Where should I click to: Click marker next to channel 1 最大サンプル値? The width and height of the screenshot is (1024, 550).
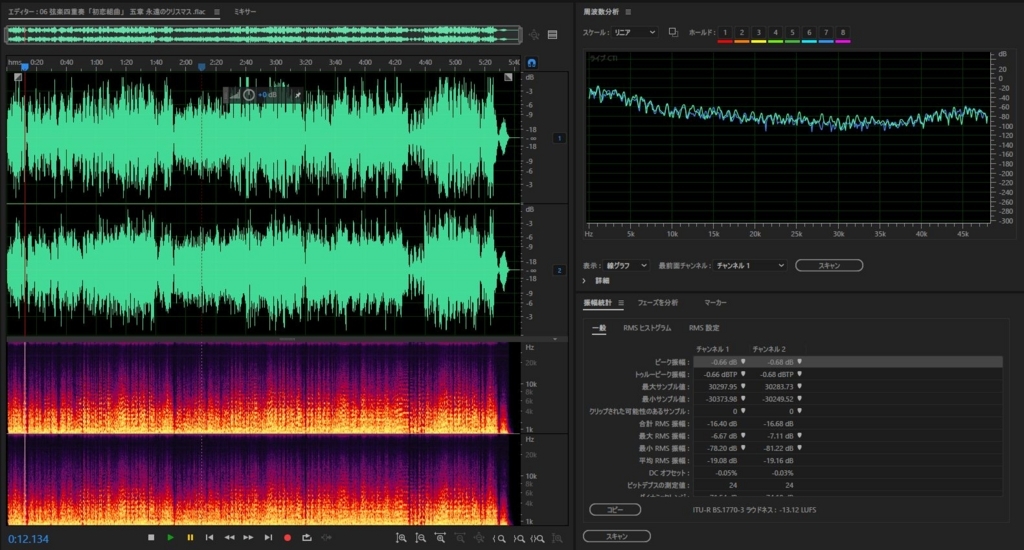point(743,387)
